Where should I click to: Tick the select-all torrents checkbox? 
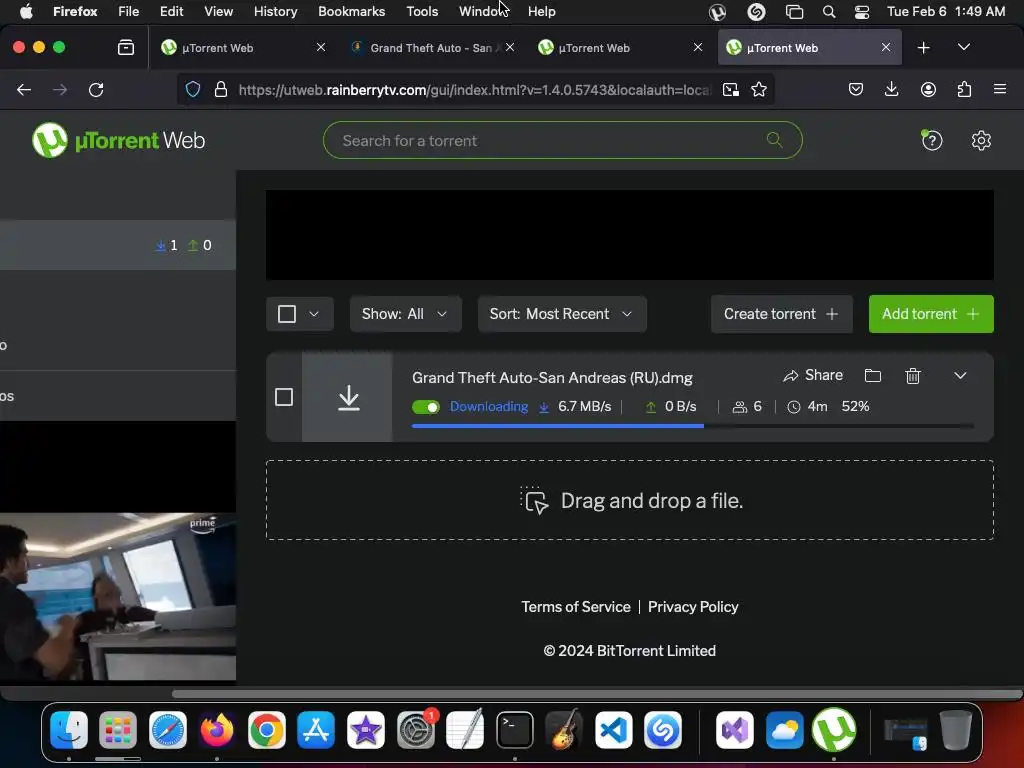(x=287, y=314)
